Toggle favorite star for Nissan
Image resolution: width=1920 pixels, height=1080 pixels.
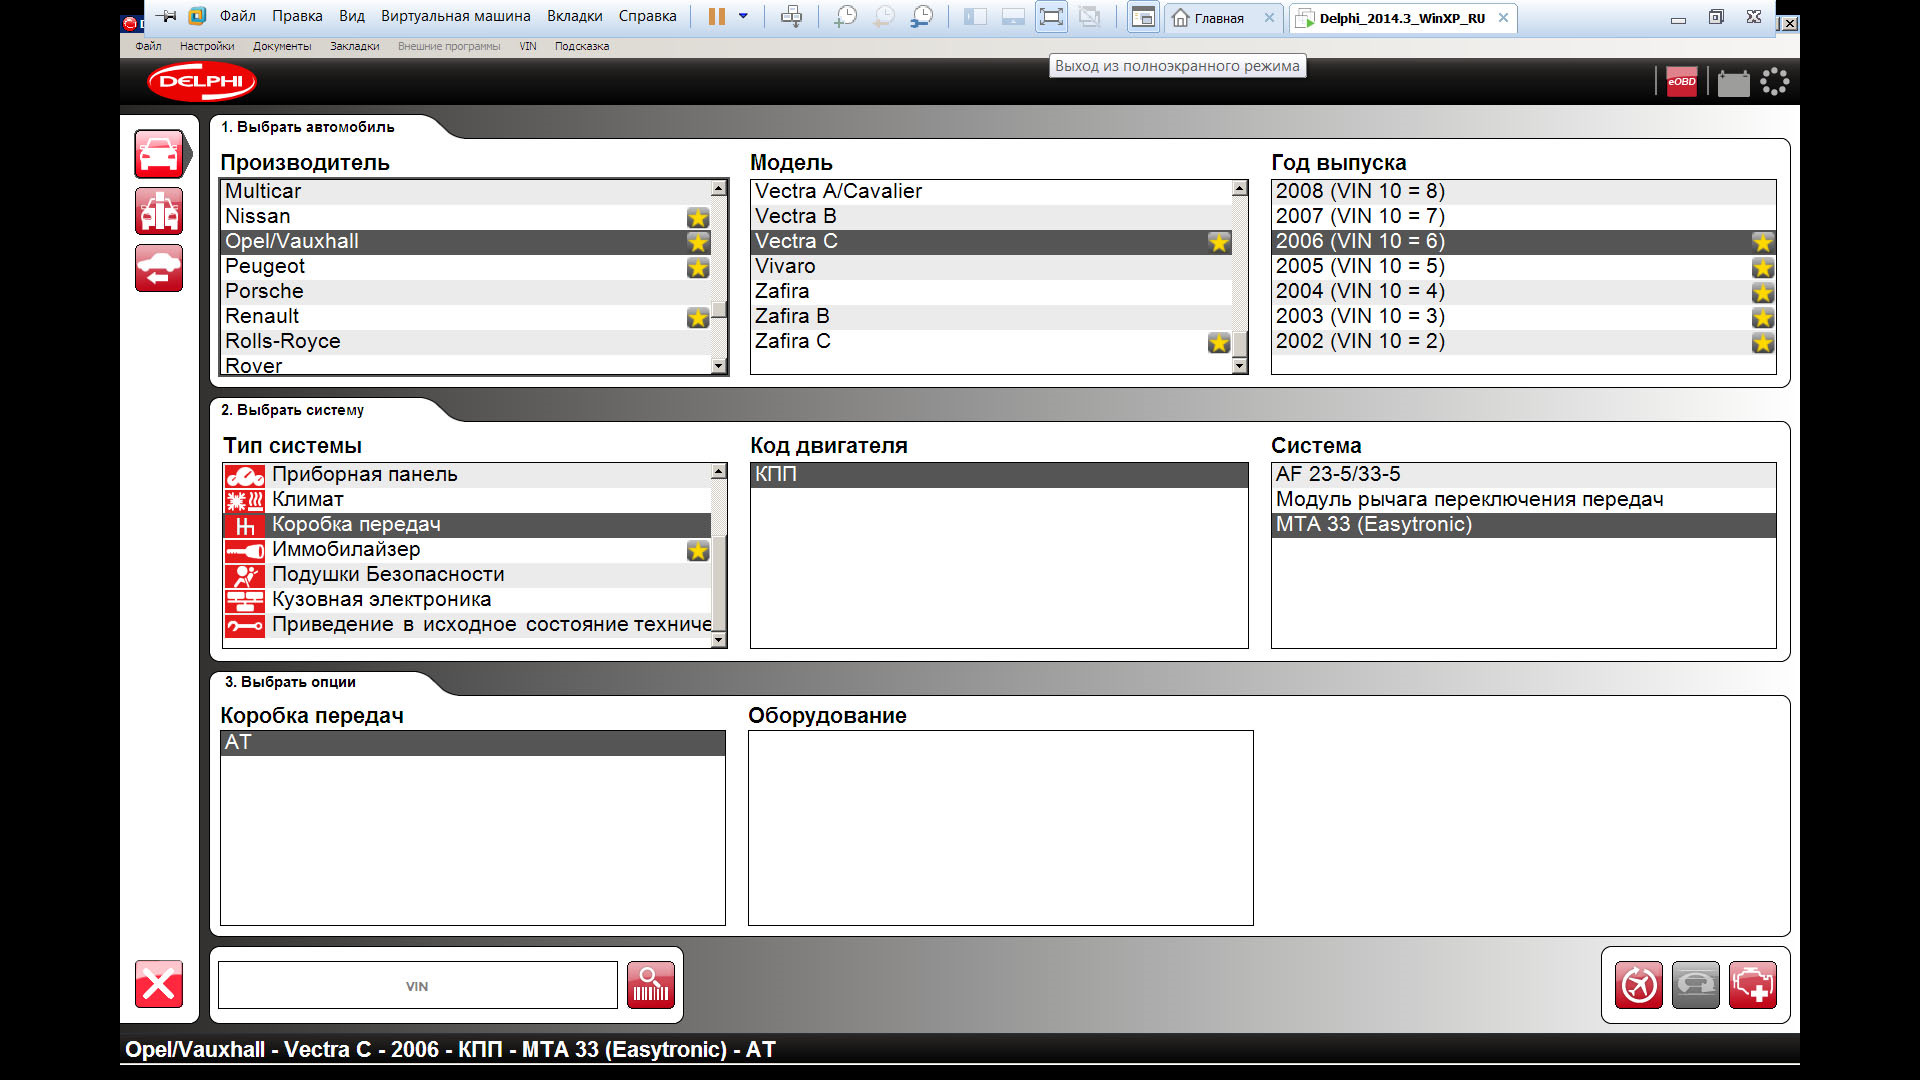point(698,217)
